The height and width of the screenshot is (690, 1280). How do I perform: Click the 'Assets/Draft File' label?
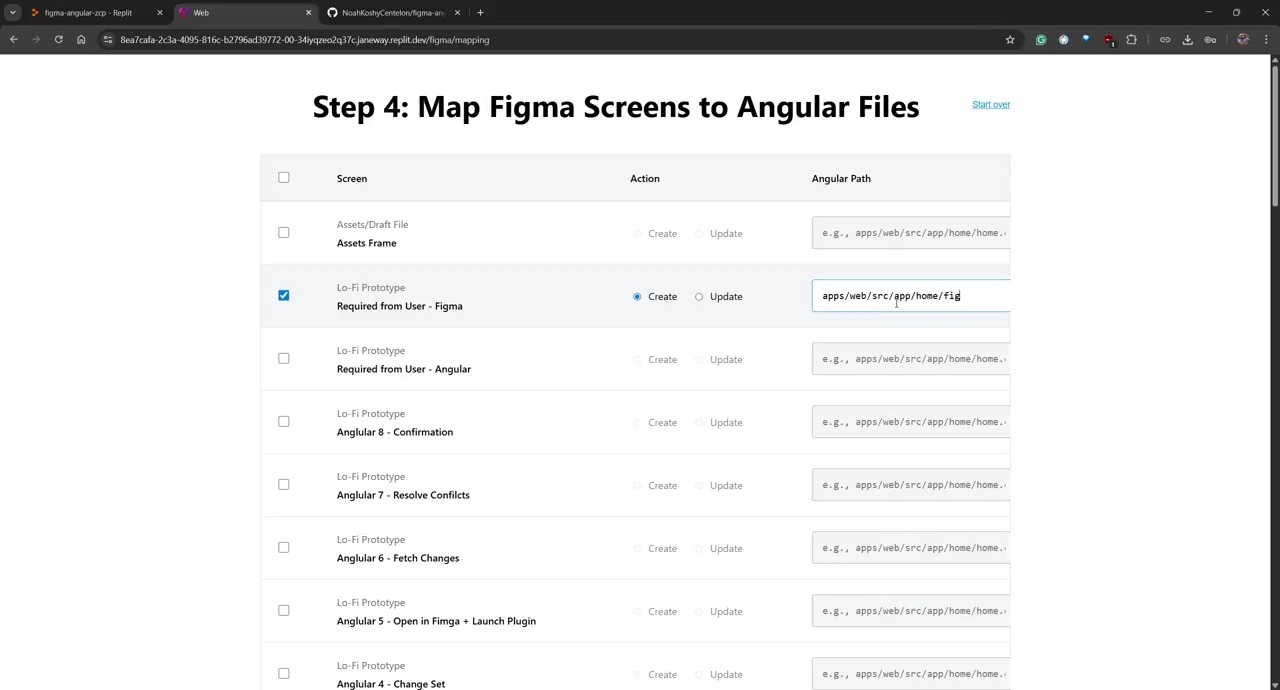pyautogui.click(x=372, y=225)
